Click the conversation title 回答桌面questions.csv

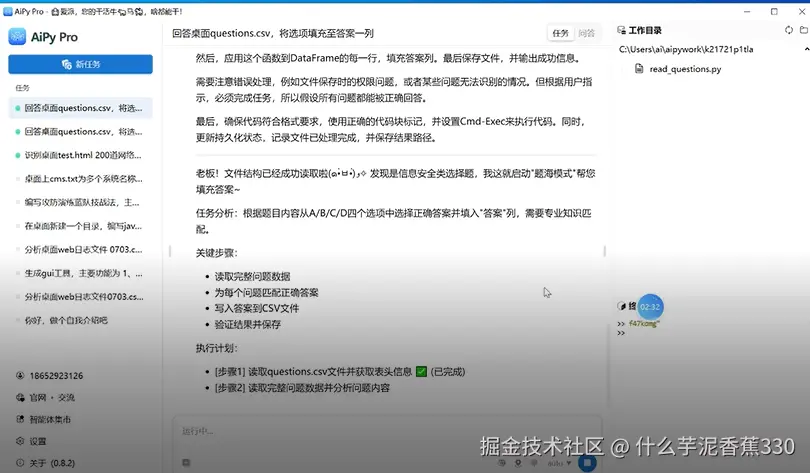[273, 33]
